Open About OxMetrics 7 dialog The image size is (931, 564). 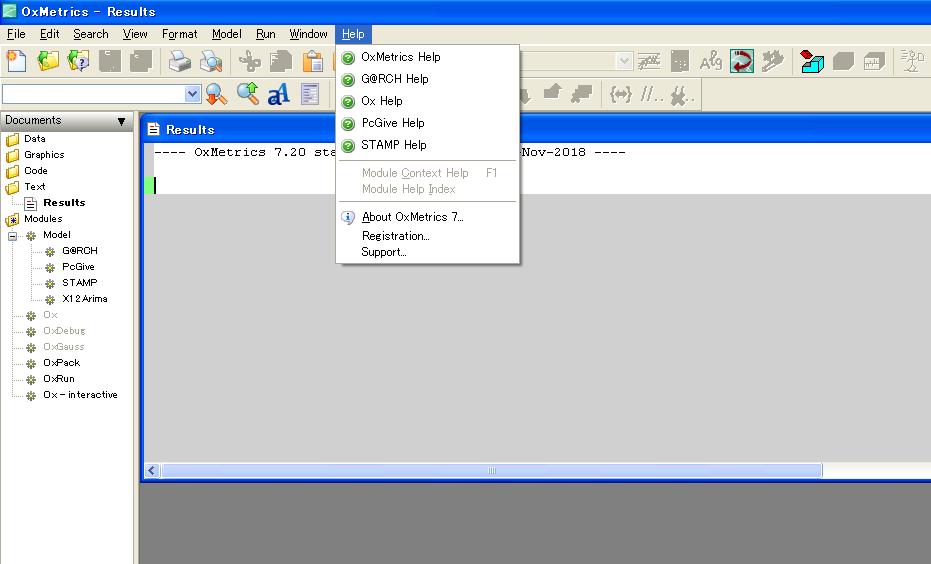[x=428, y=217]
